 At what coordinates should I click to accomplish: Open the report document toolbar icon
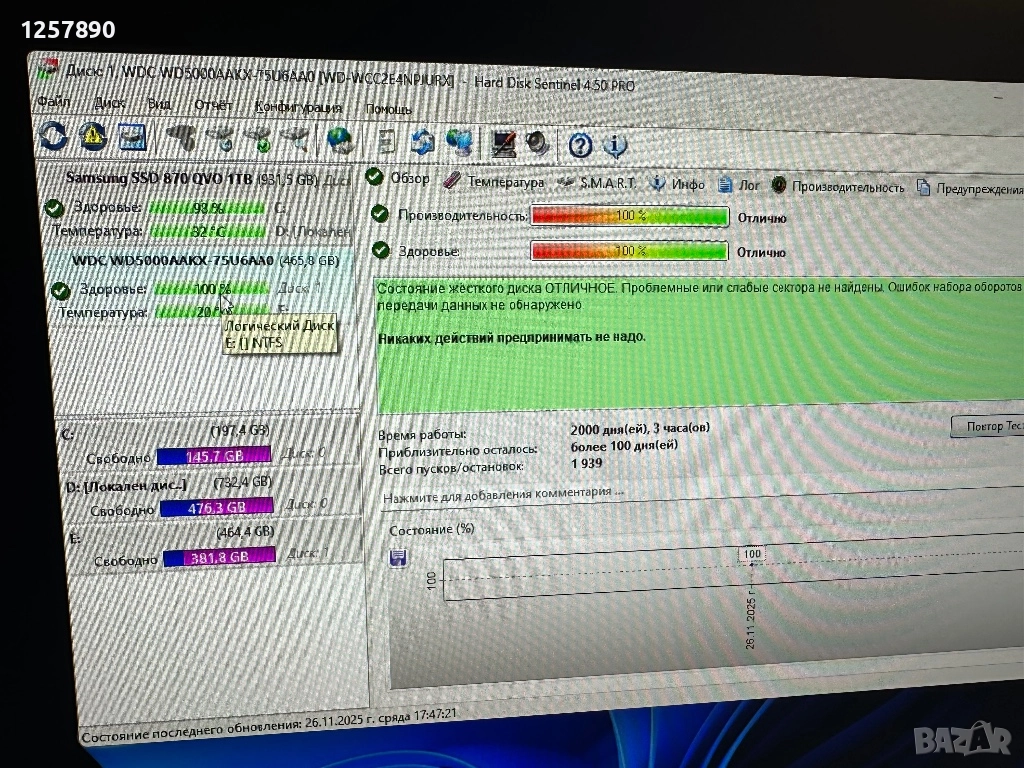[x=386, y=142]
